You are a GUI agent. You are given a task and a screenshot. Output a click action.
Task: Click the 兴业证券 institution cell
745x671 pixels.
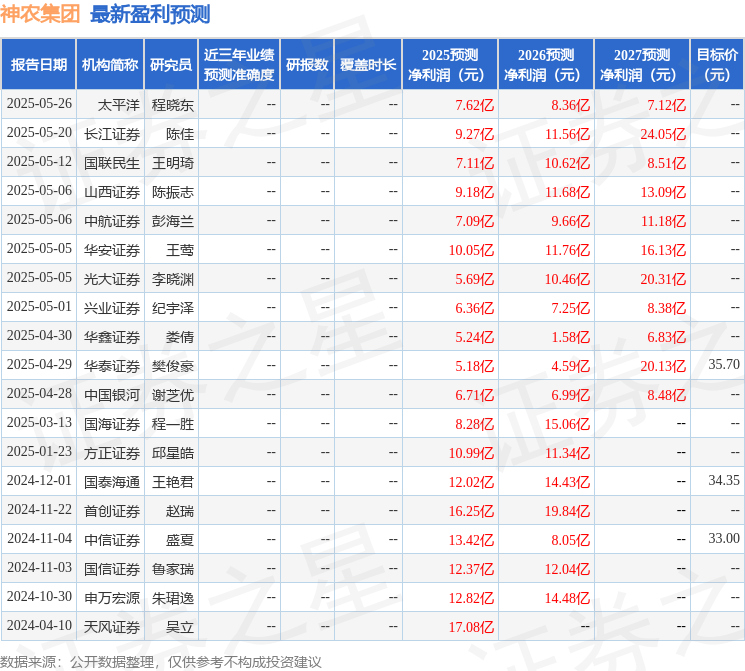point(112,308)
